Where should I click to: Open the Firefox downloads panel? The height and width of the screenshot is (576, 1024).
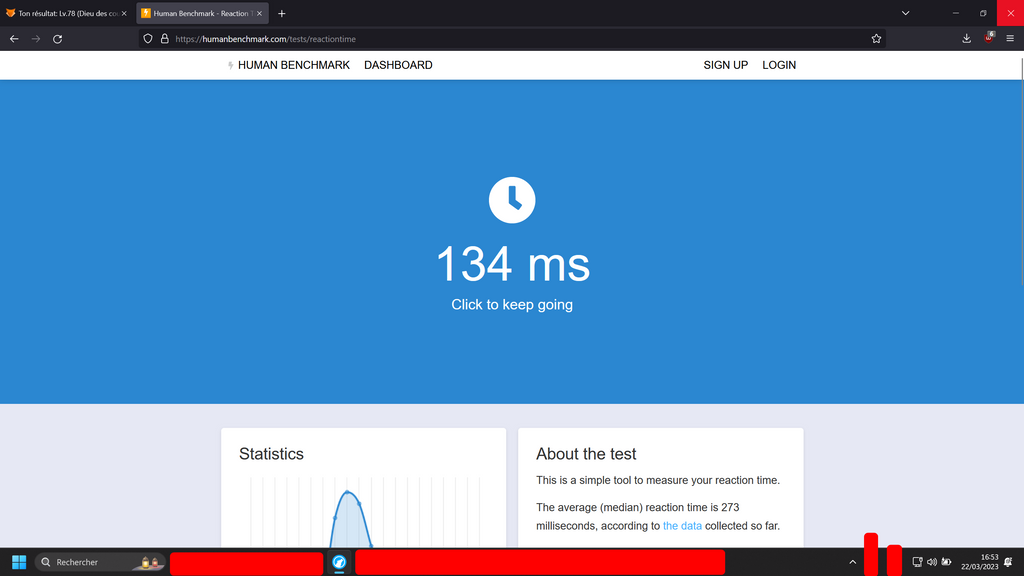click(966, 39)
